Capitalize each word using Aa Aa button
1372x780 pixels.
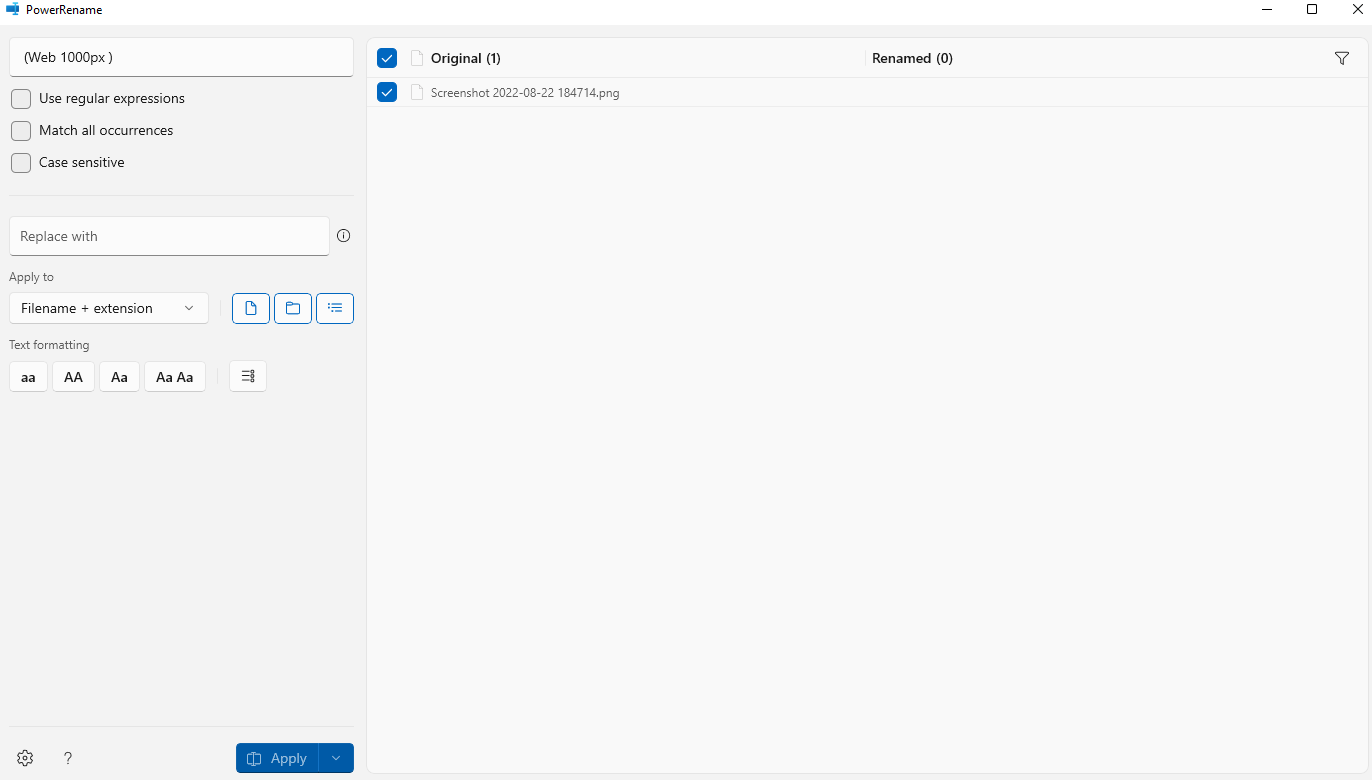pyautogui.click(x=174, y=376)
